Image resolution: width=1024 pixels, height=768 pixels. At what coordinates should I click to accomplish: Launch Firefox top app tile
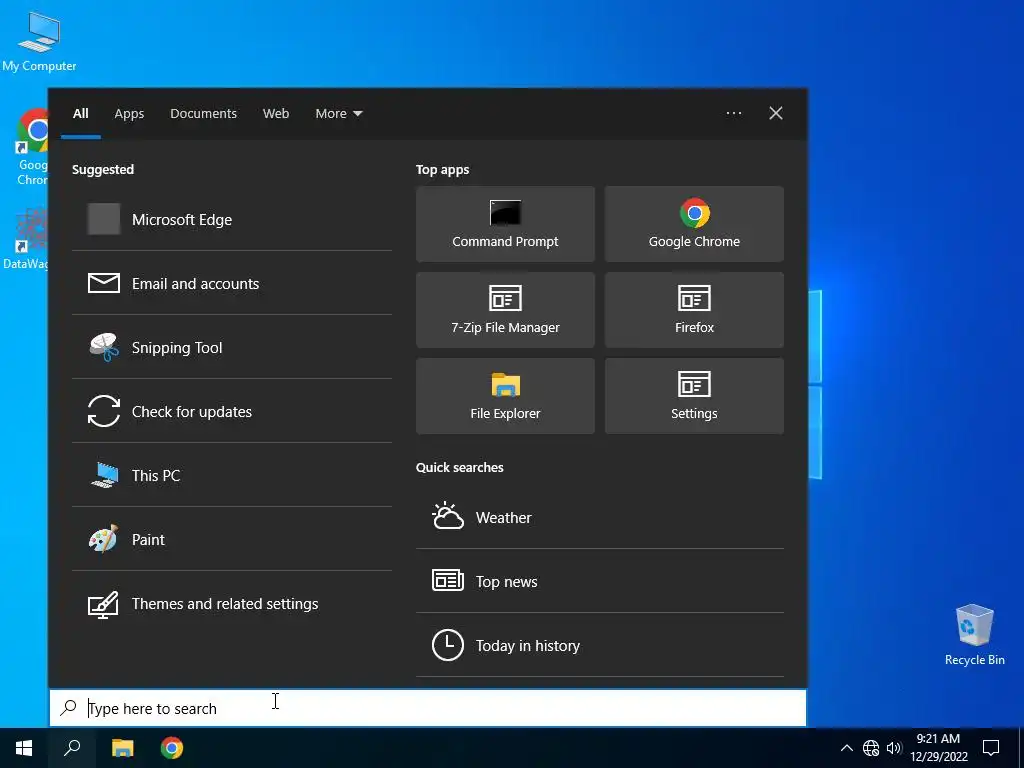click(x=694, y=310)
